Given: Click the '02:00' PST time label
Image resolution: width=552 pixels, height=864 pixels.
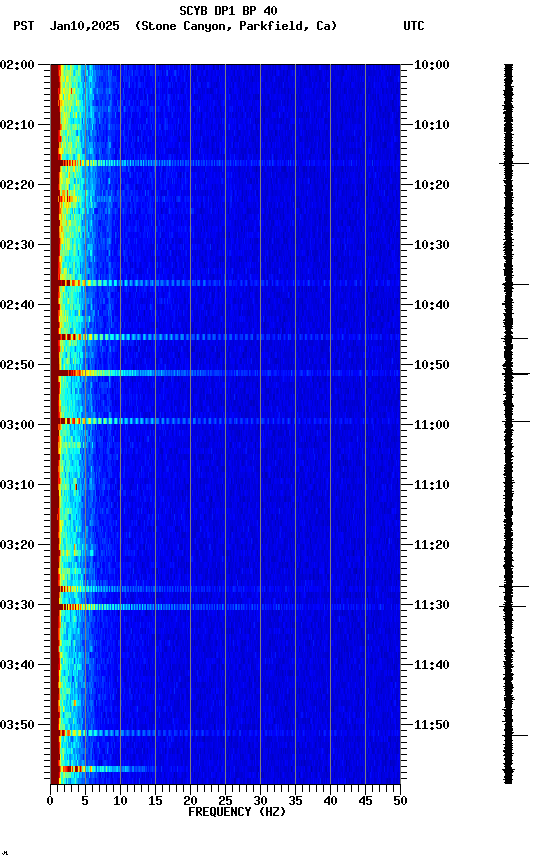Looking at the screenshot, I should [17, 65].
